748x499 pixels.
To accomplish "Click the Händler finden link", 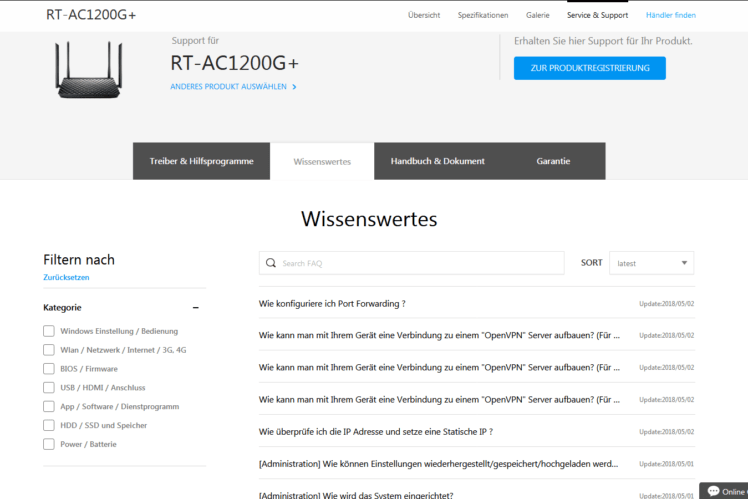I will tap(671, 15).
